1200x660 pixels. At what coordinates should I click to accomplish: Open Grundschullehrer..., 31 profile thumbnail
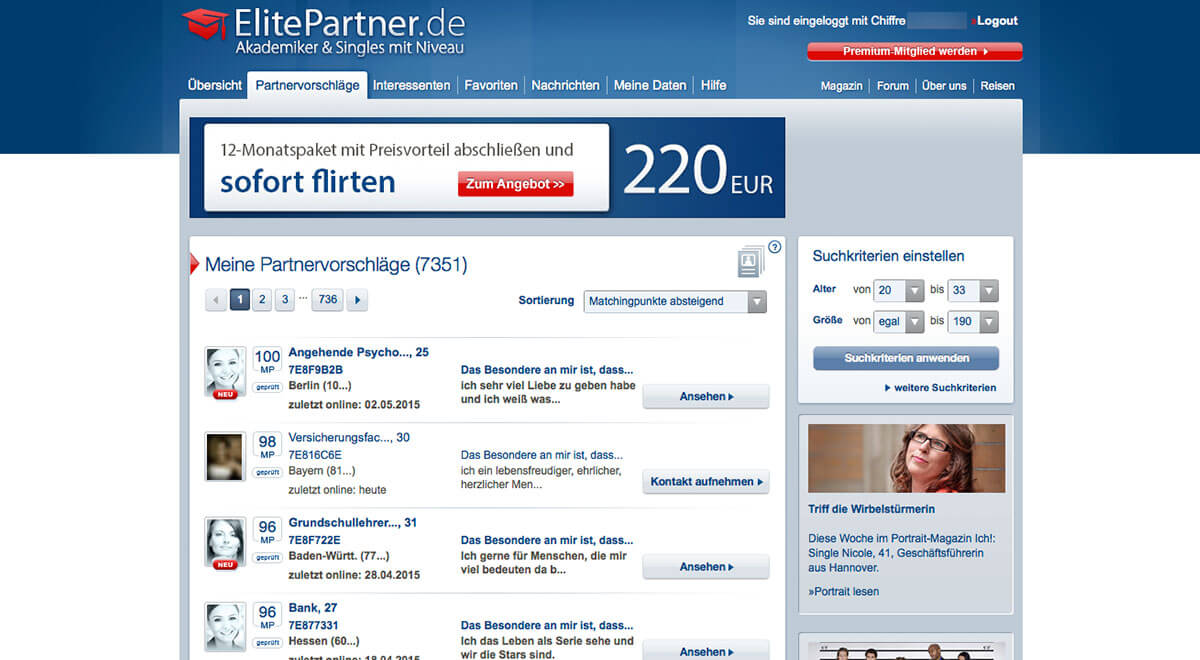pos(225,542)
